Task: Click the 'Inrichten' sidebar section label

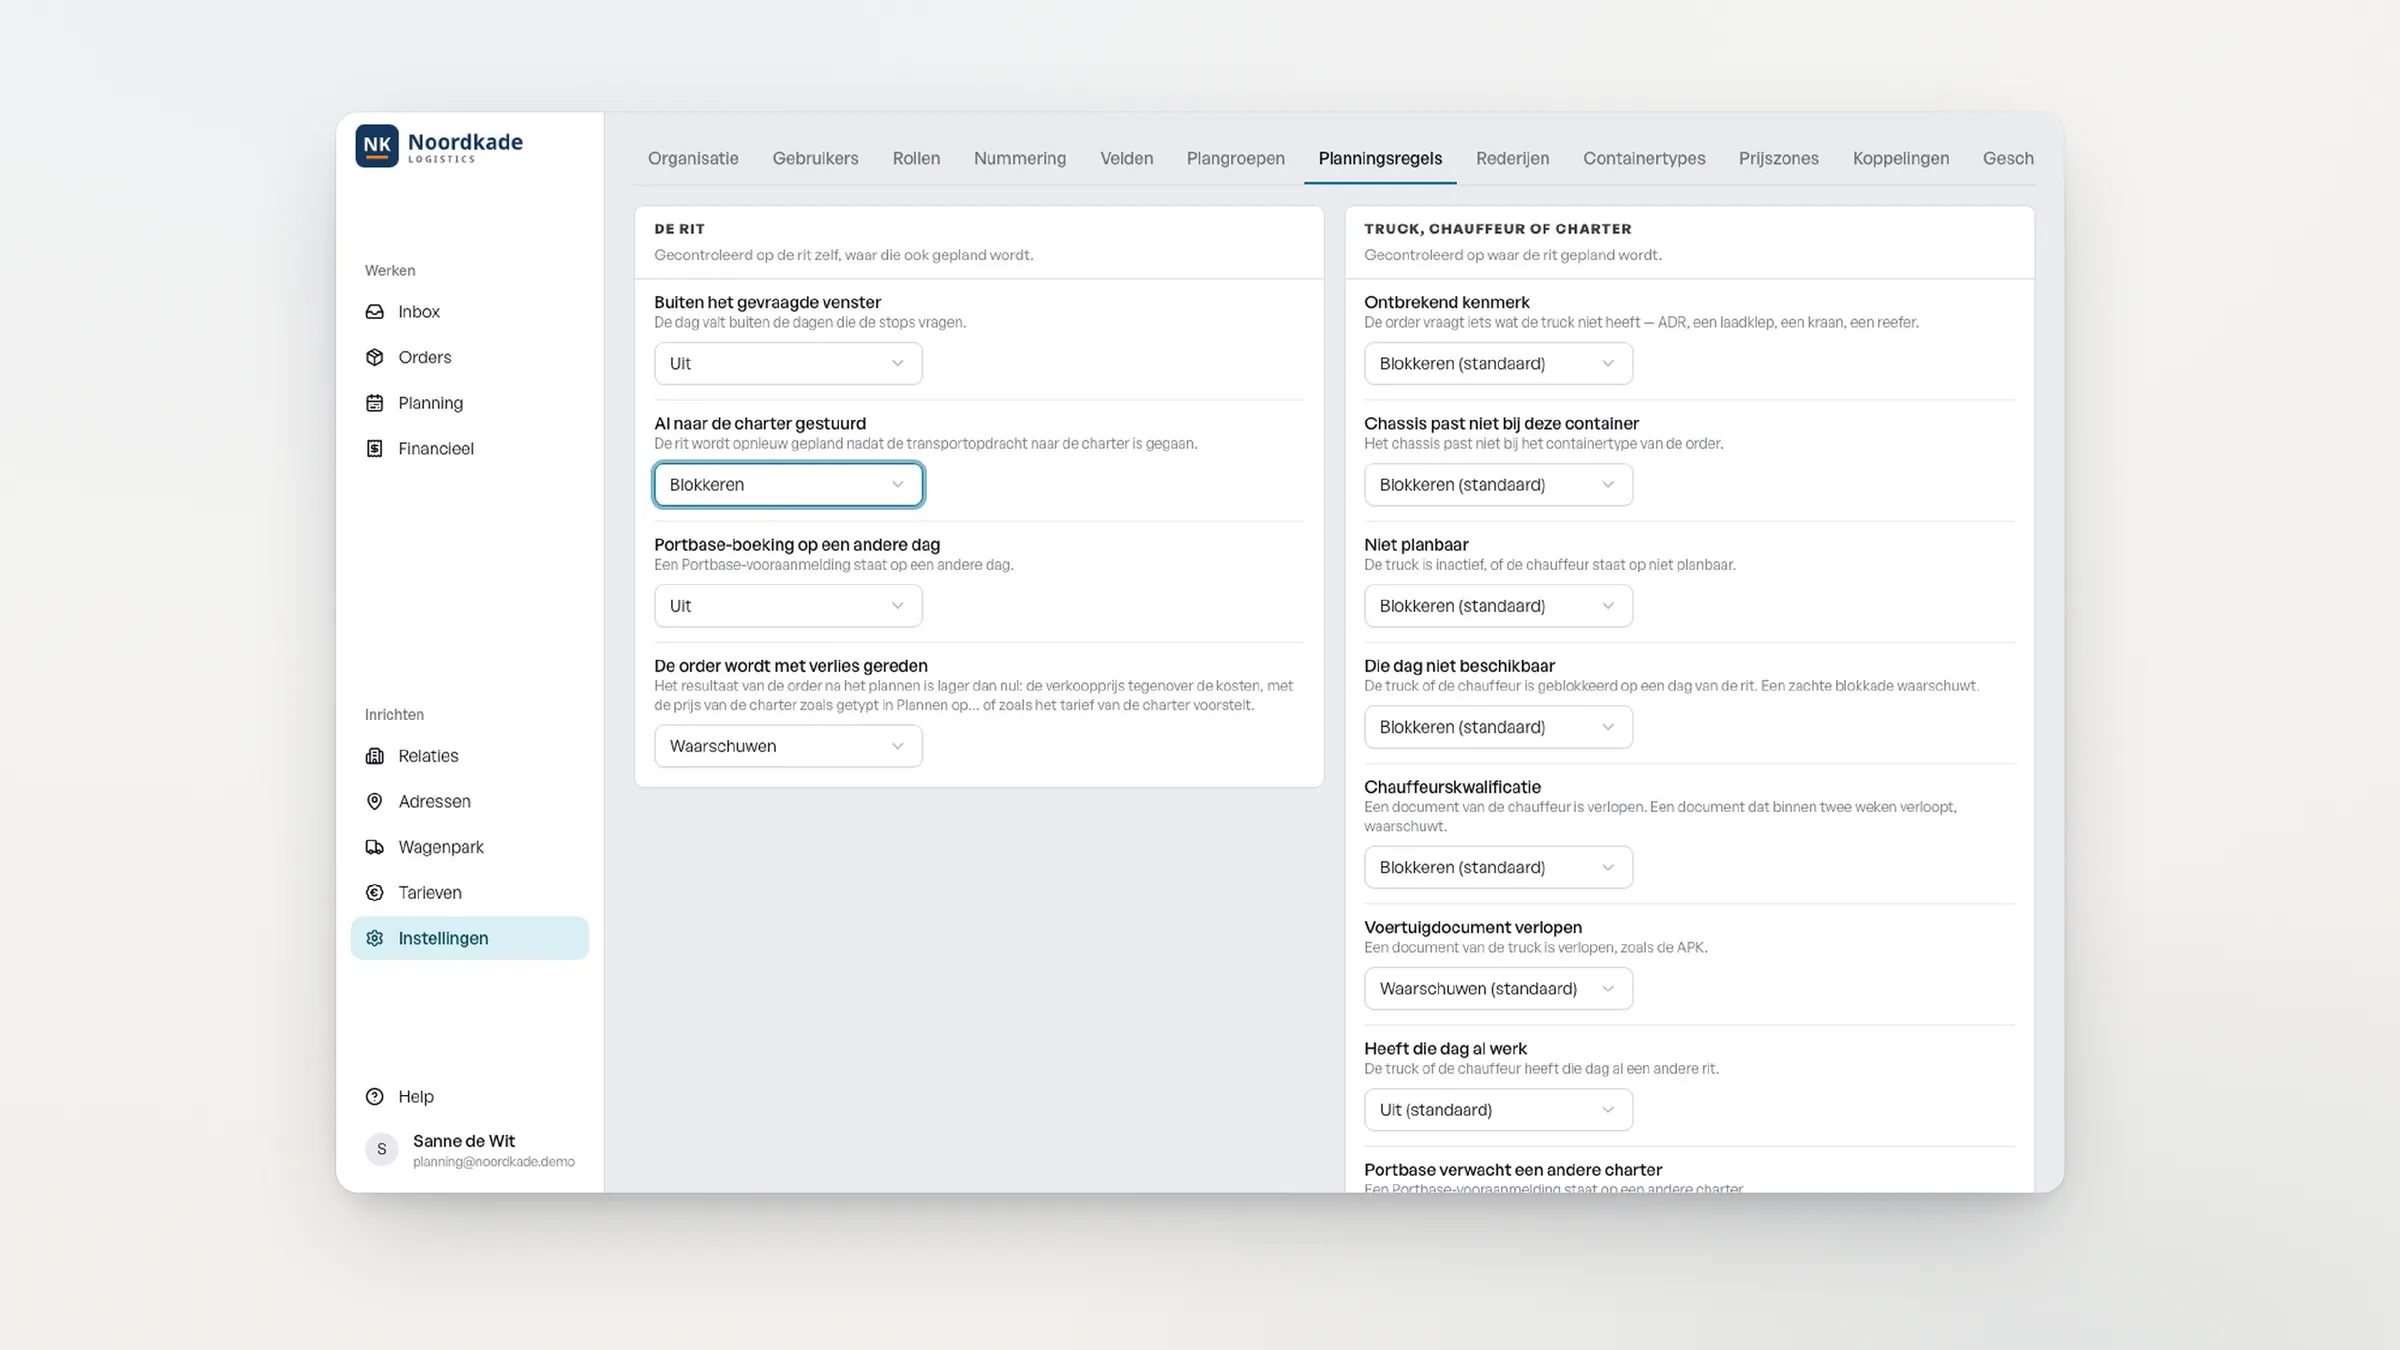Action: pos(394,715)
